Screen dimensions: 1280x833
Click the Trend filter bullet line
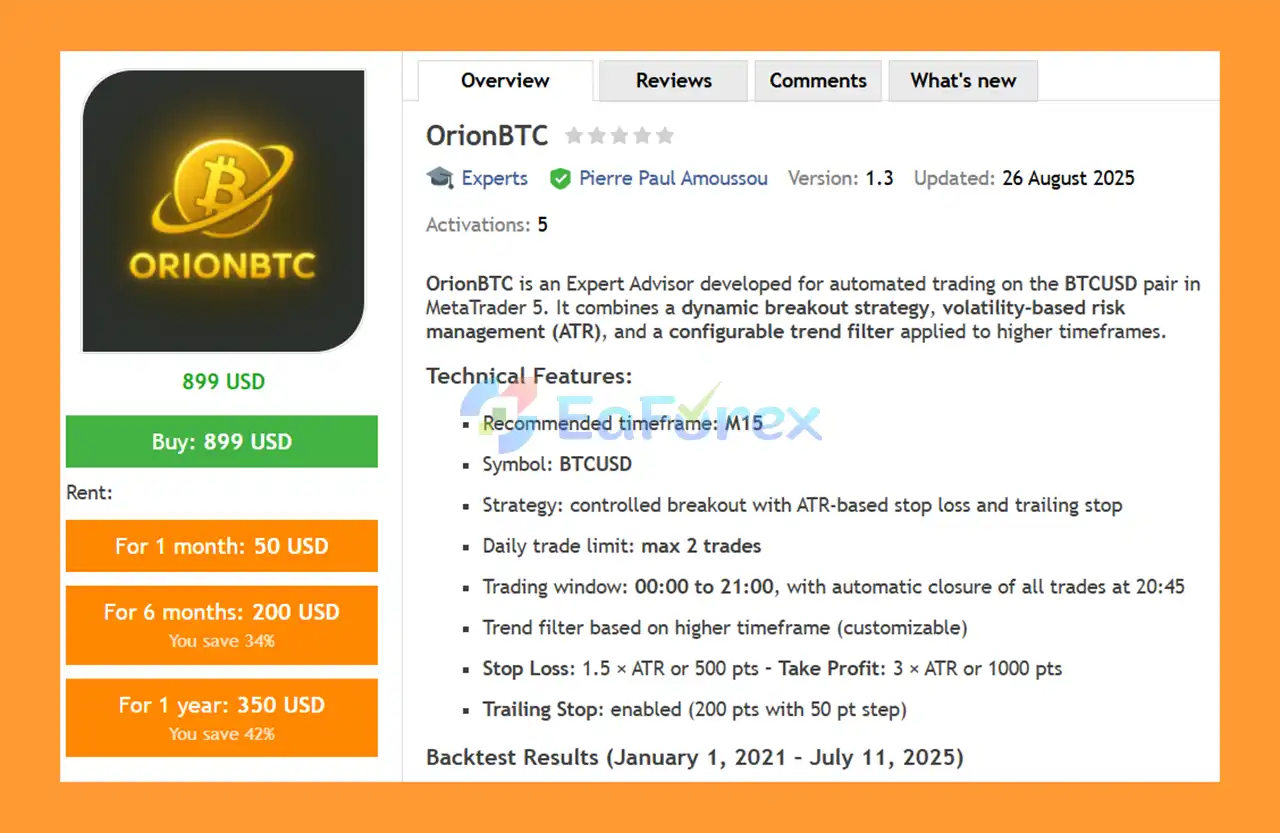click(x=725, y=628)
